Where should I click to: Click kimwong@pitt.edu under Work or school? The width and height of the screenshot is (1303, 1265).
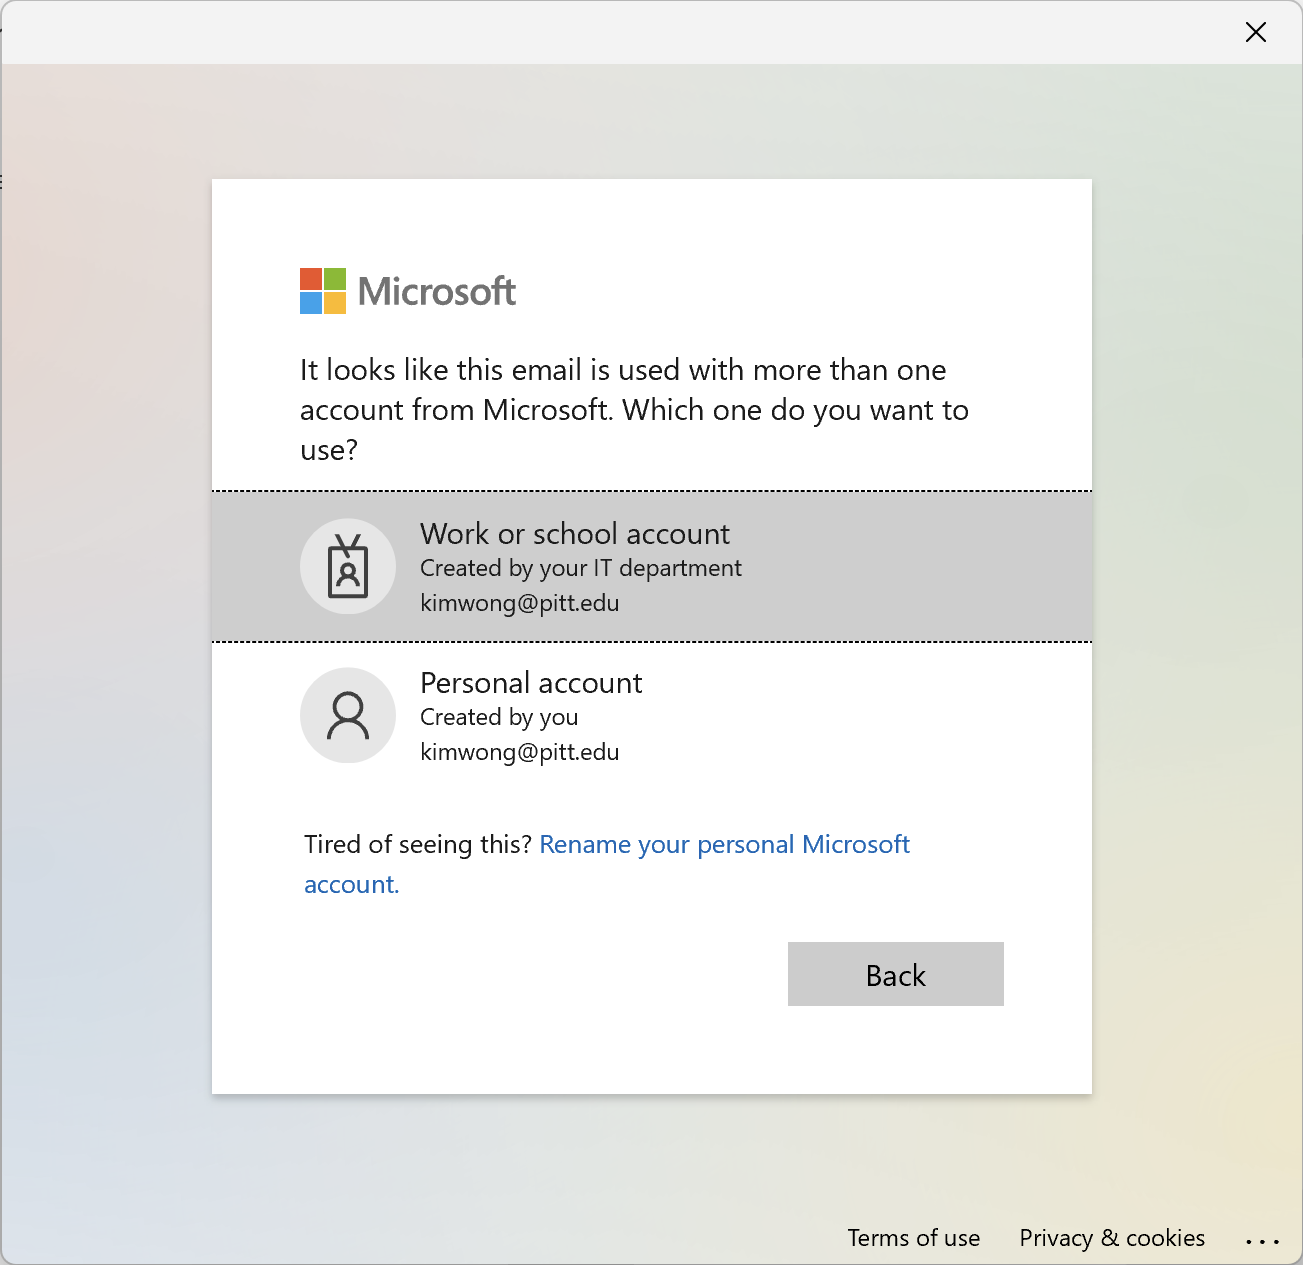(520, 603)
